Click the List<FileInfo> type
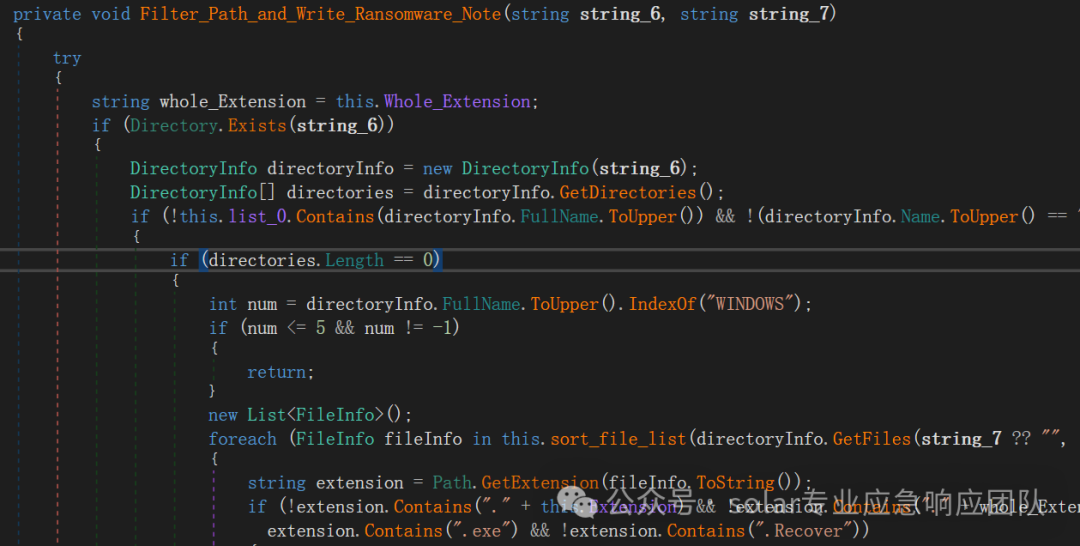The height and width of the screenshot is (546, 1080). [315, 415]
